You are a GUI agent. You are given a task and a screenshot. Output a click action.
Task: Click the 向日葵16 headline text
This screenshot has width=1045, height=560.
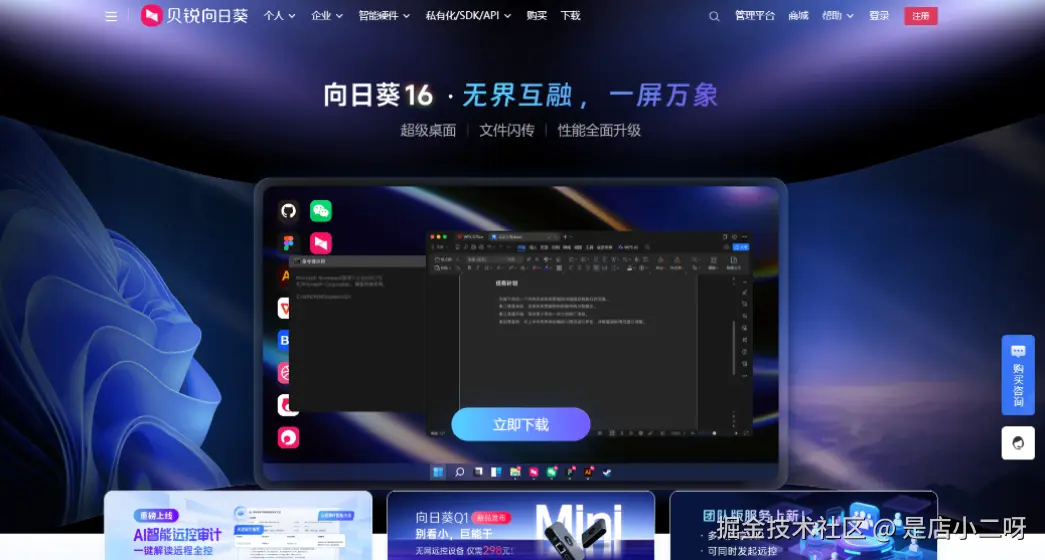(378, 95)
